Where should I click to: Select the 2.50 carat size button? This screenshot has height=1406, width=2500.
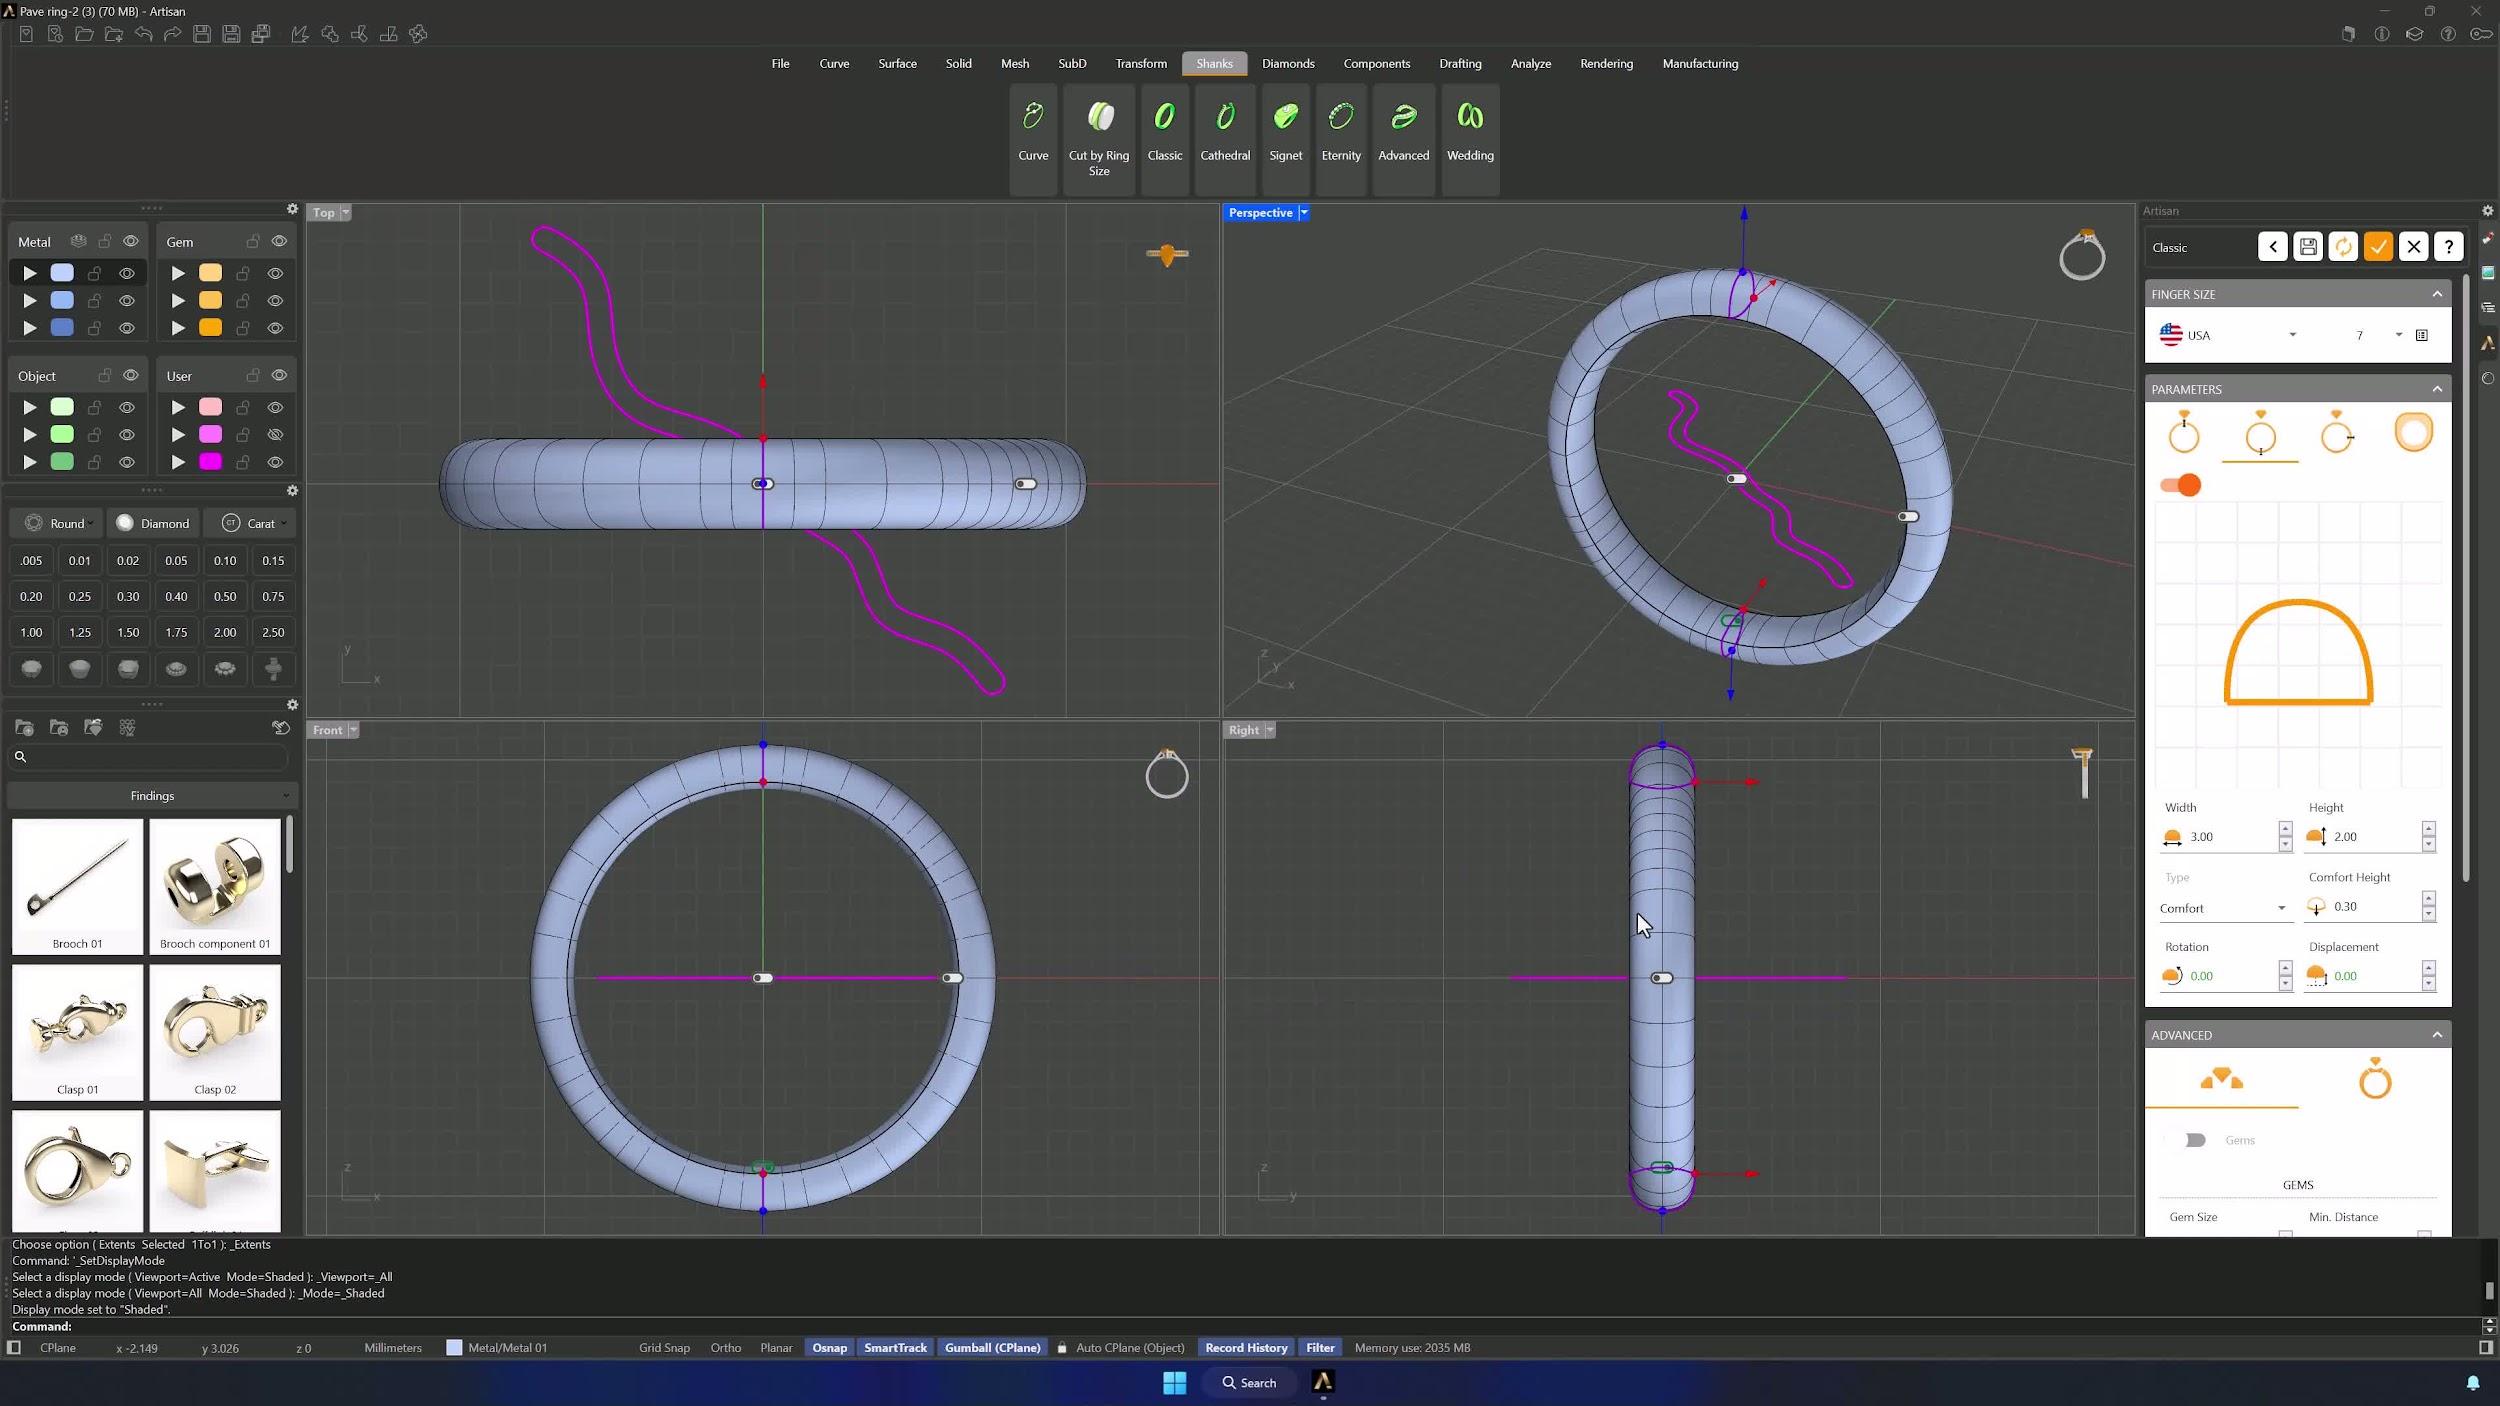[273, 633]
